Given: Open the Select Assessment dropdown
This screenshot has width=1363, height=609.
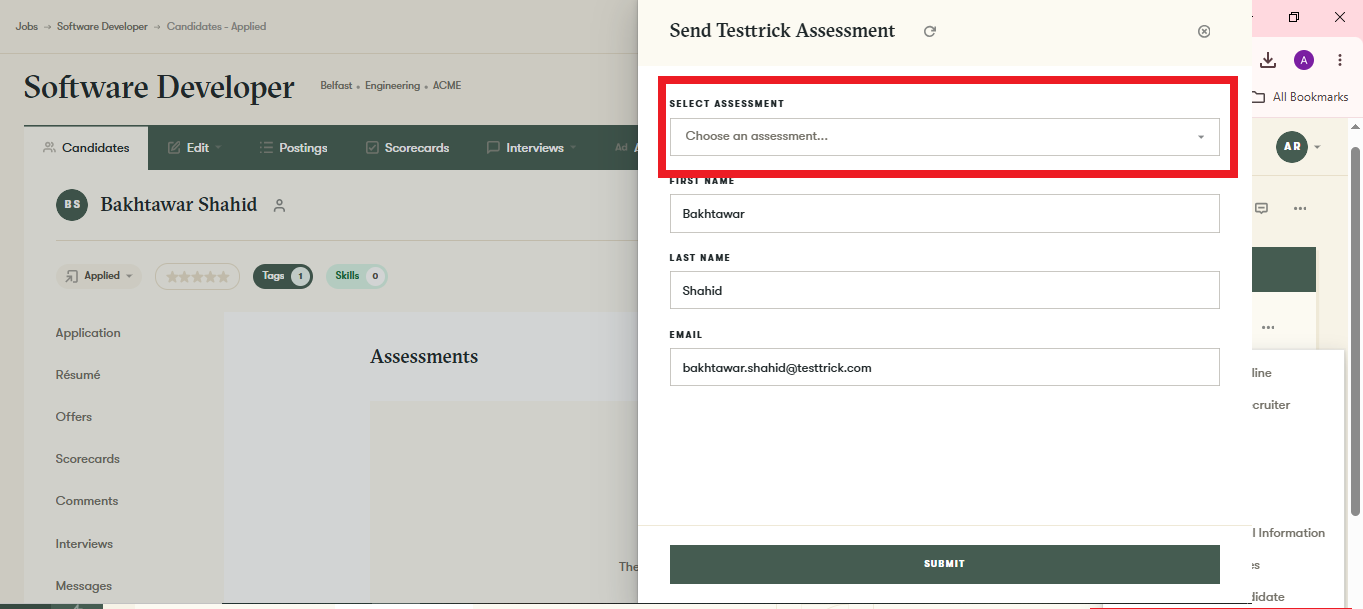Looking at the screenshot, I should 944,137.
